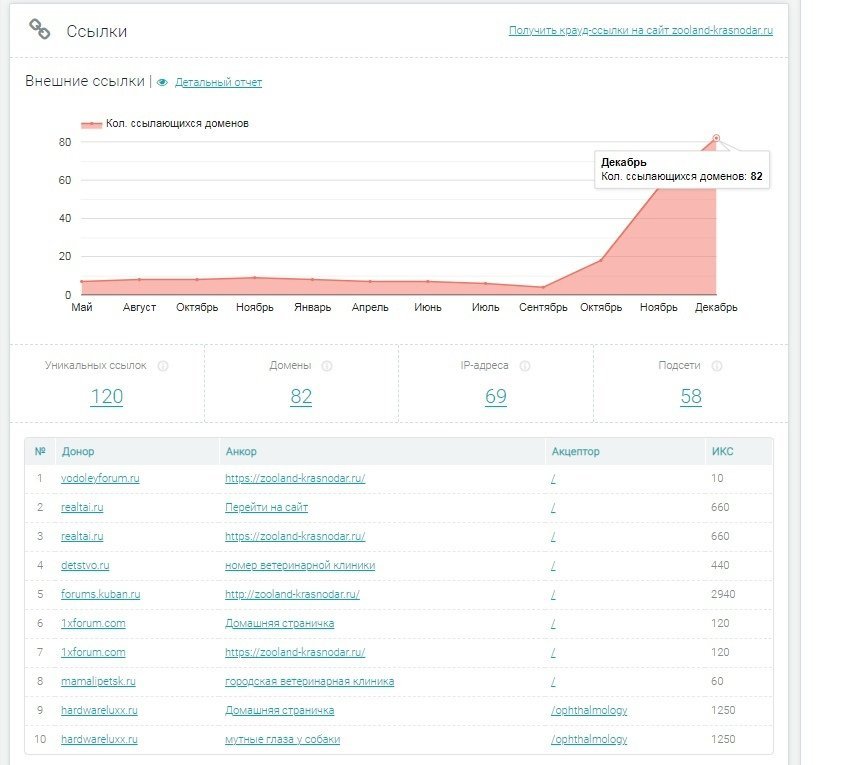
Task: Click the Январь data point on chart
Action: click(312, 280)
